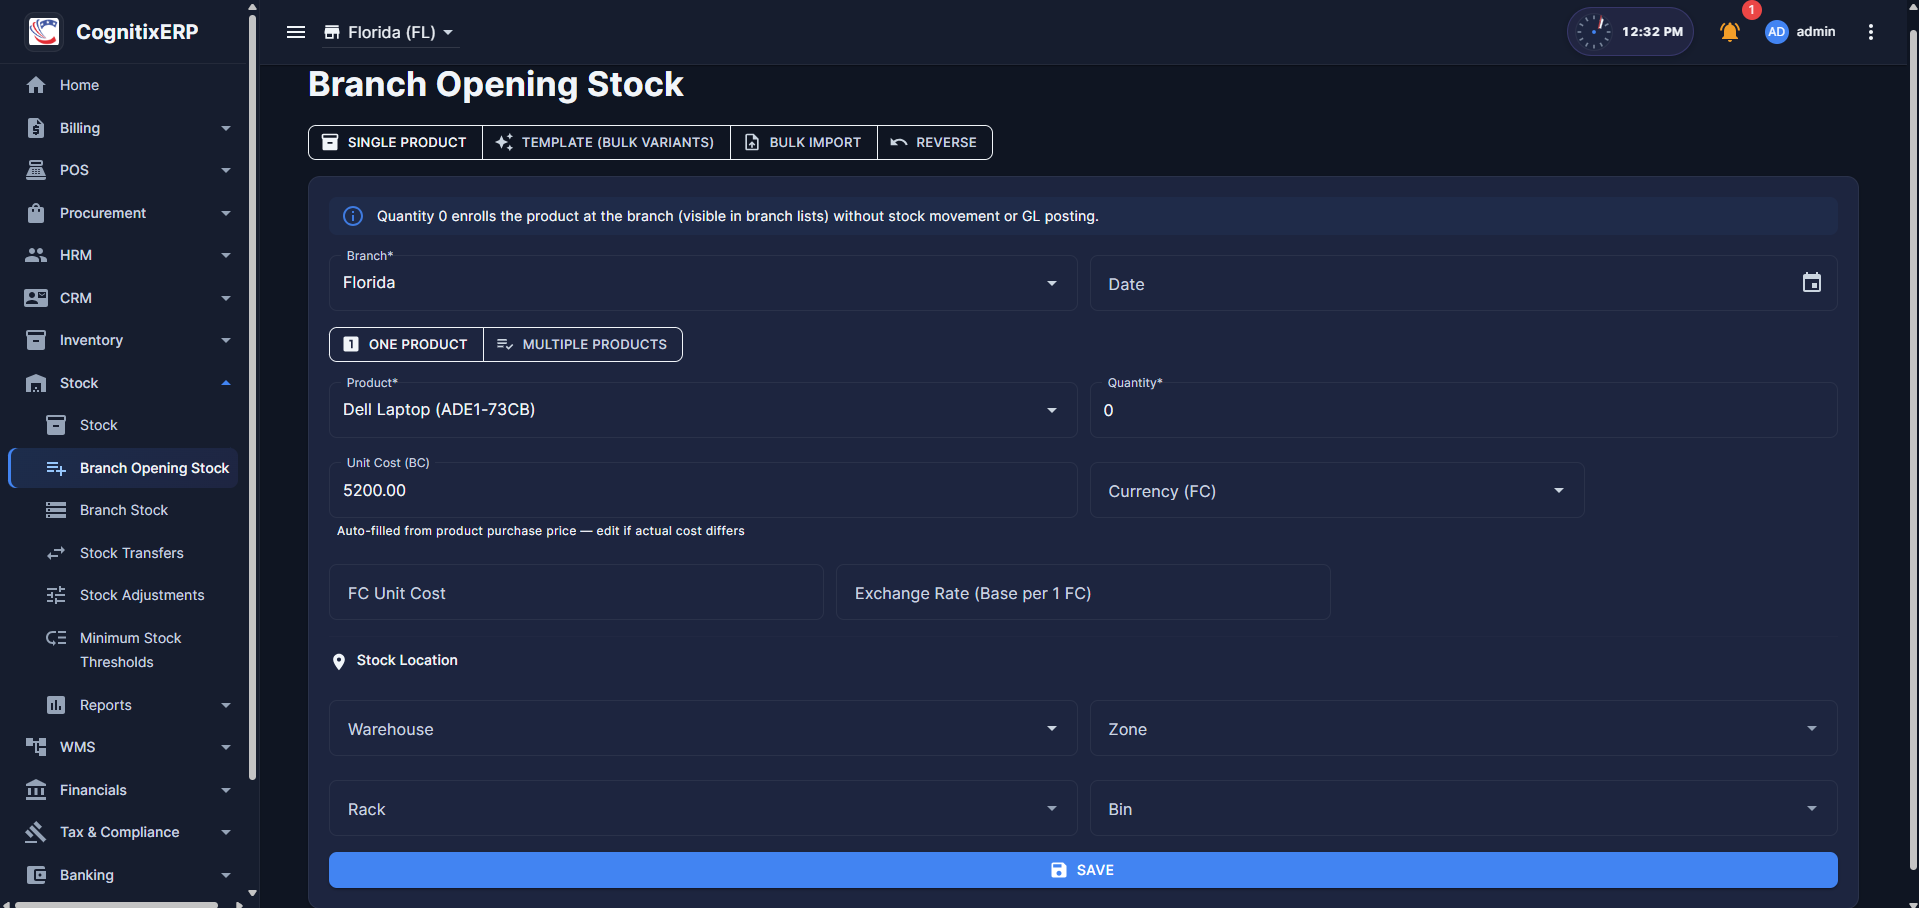The image size is (1919, 908).
Task: Expand the Billing sidebar menu
Action: (x=226, y=128)
